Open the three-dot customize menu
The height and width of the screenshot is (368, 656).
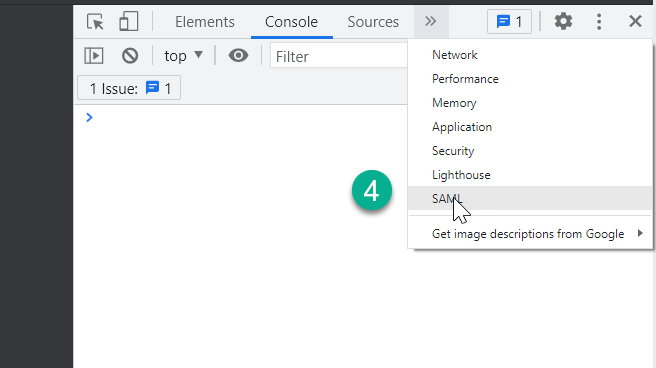[x=599, y=21]
